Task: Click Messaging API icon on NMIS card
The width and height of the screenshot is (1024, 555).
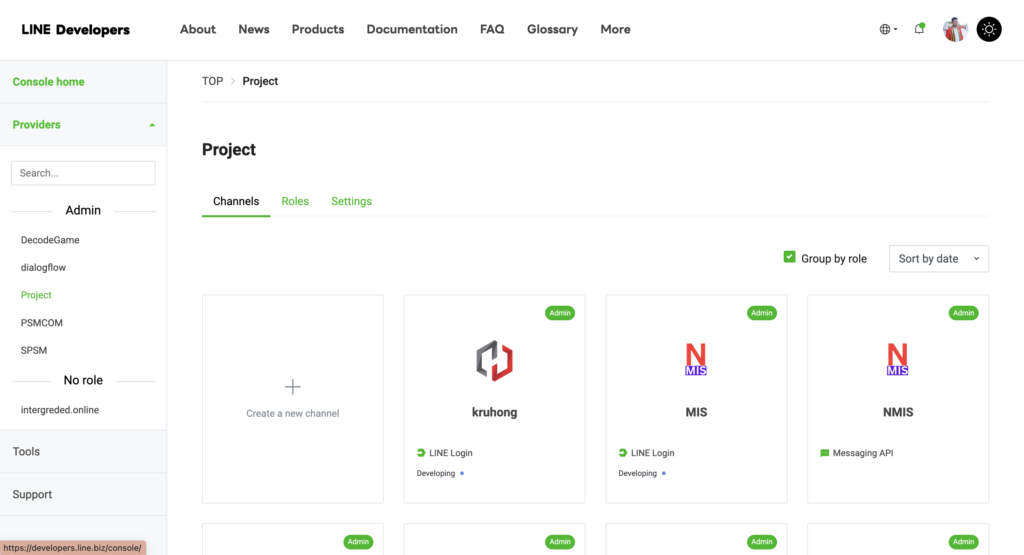Action: 824,452
